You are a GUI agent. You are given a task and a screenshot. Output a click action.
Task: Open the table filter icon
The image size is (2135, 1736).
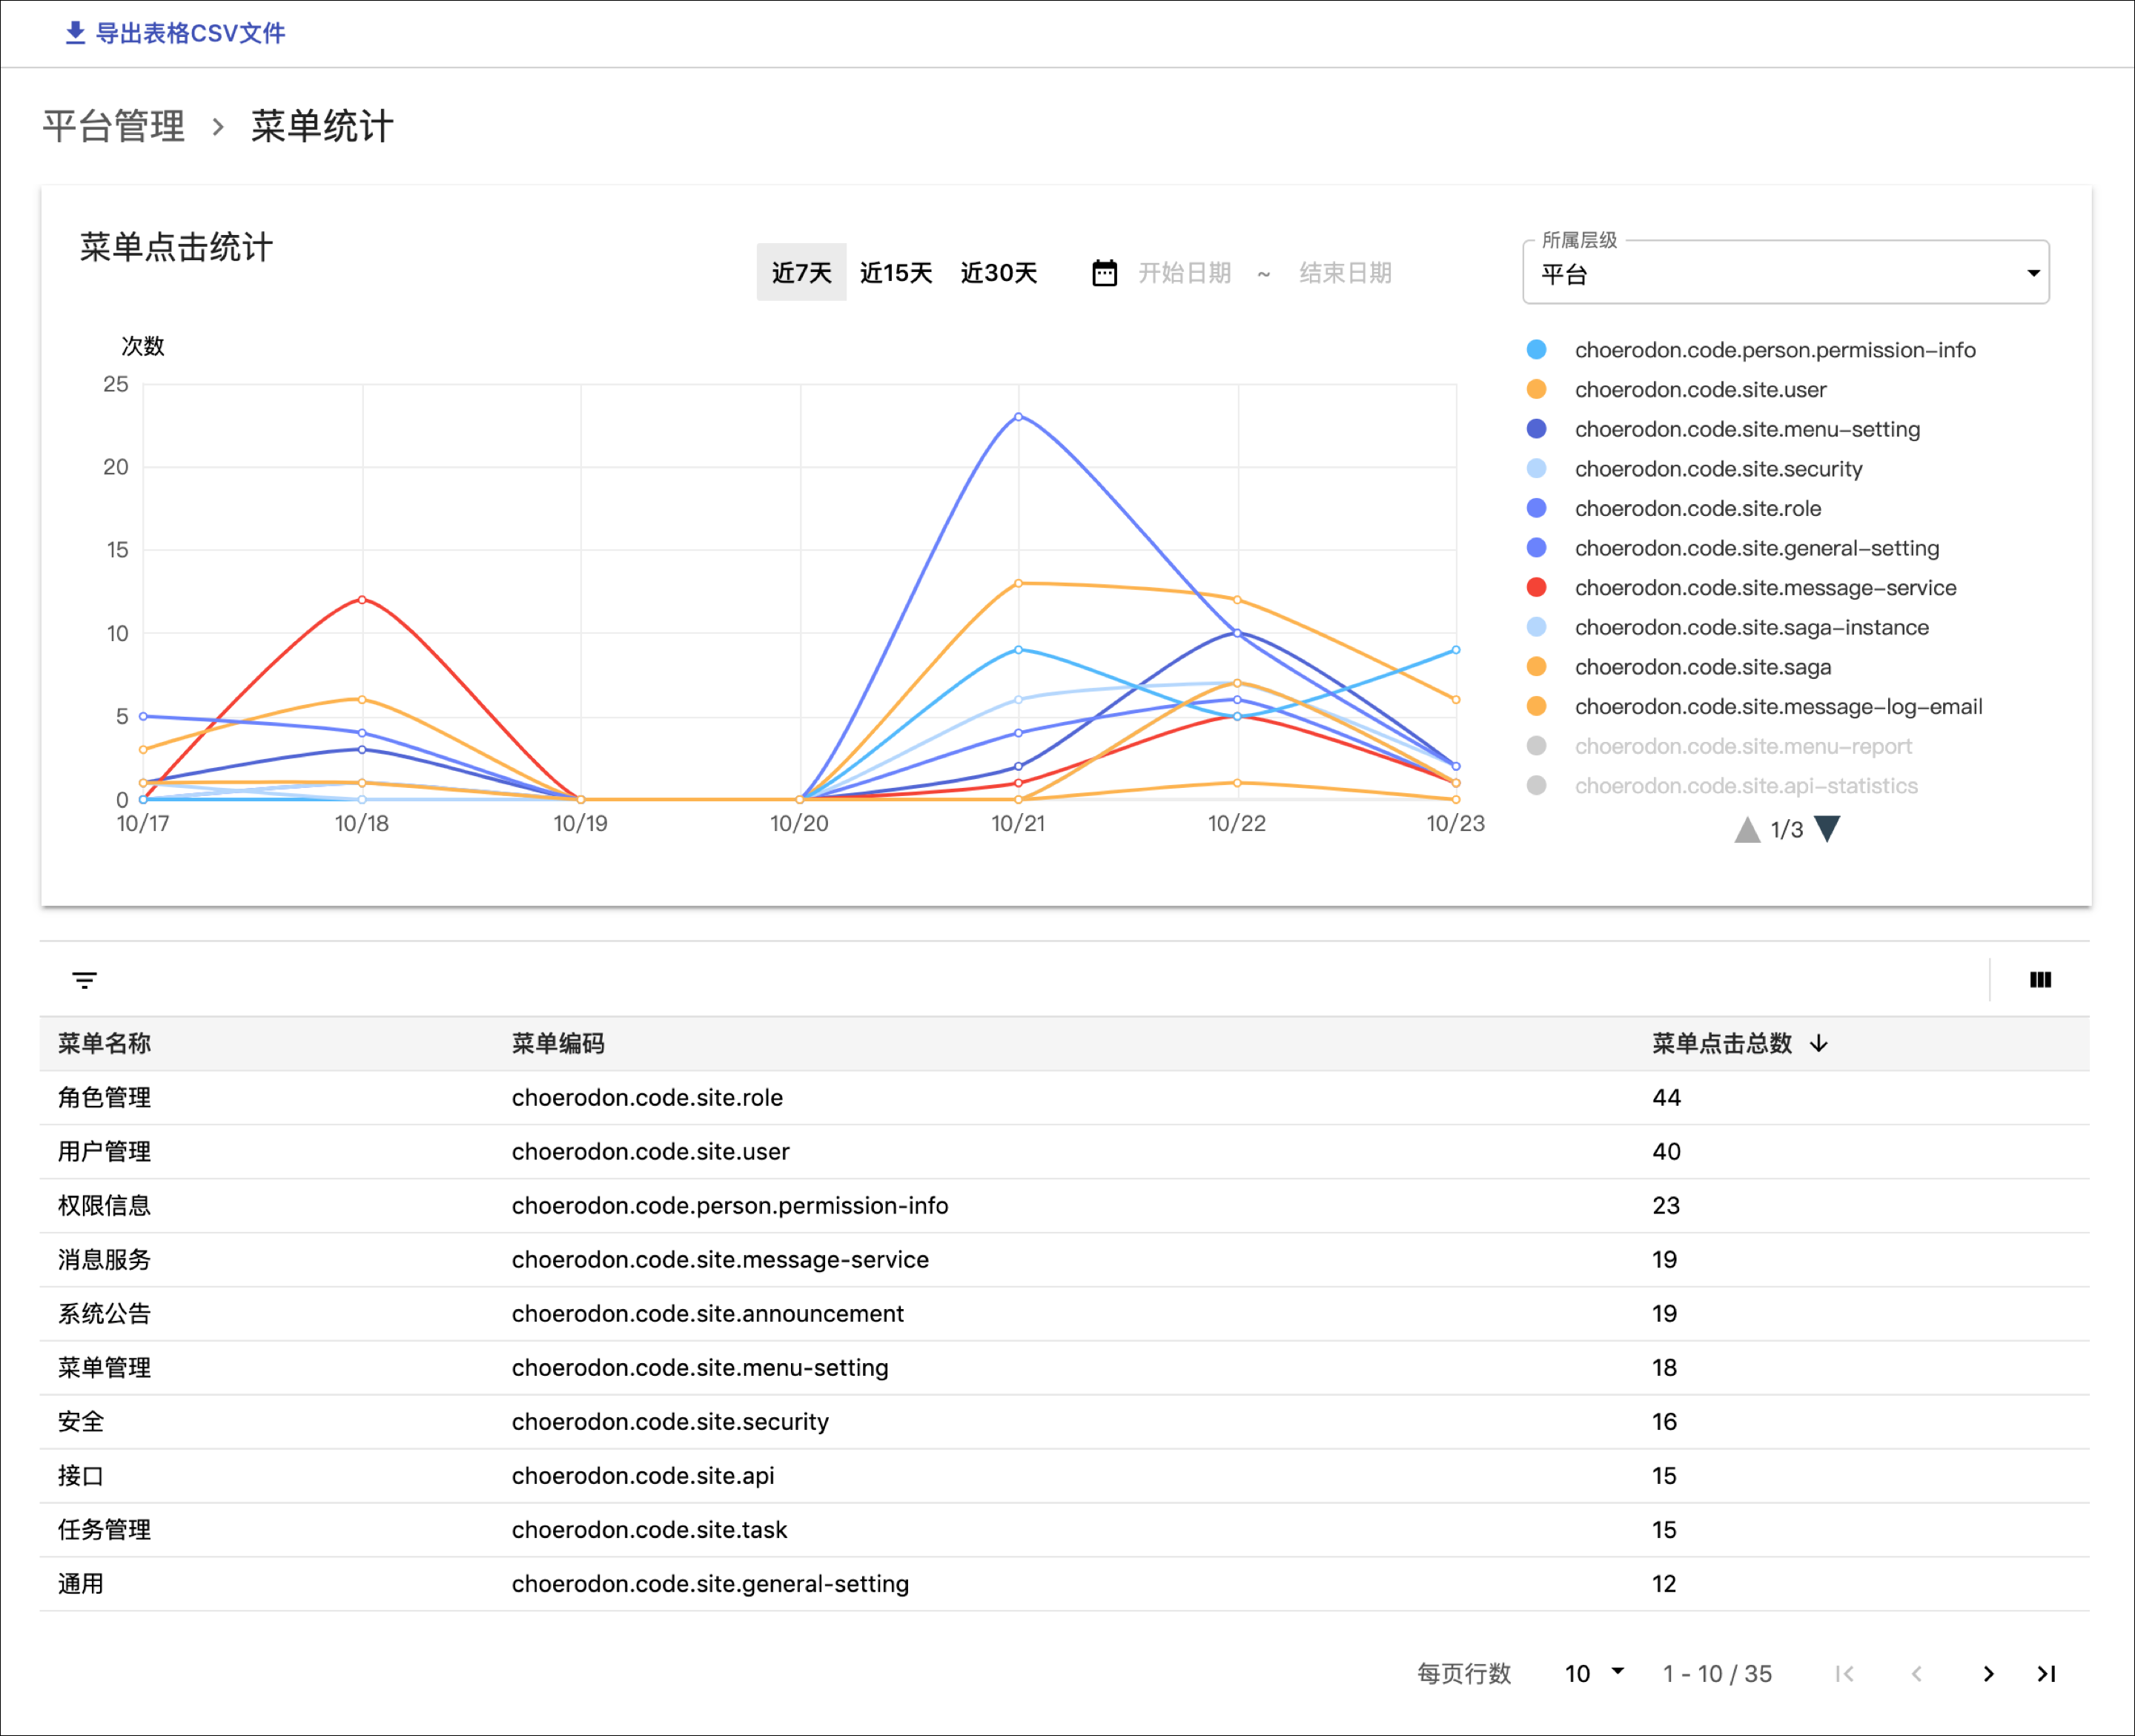click(x=84, y=980)
